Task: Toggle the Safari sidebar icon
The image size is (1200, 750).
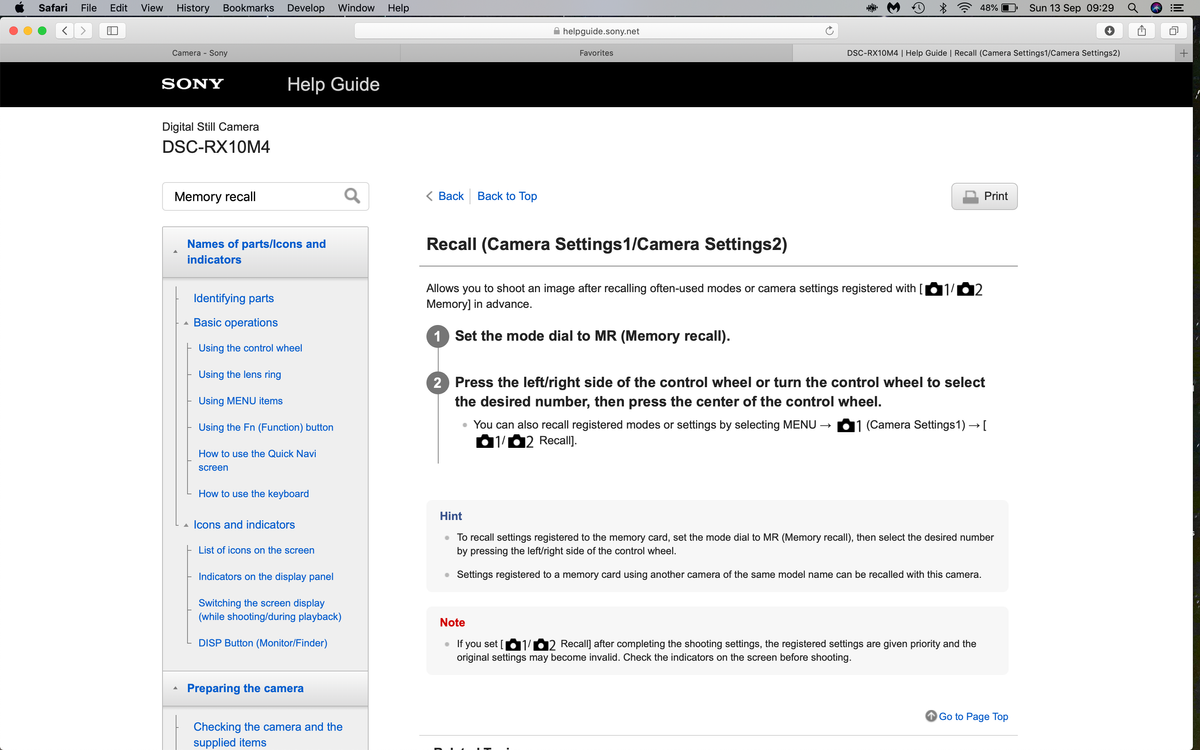Action: click(111, 30)
